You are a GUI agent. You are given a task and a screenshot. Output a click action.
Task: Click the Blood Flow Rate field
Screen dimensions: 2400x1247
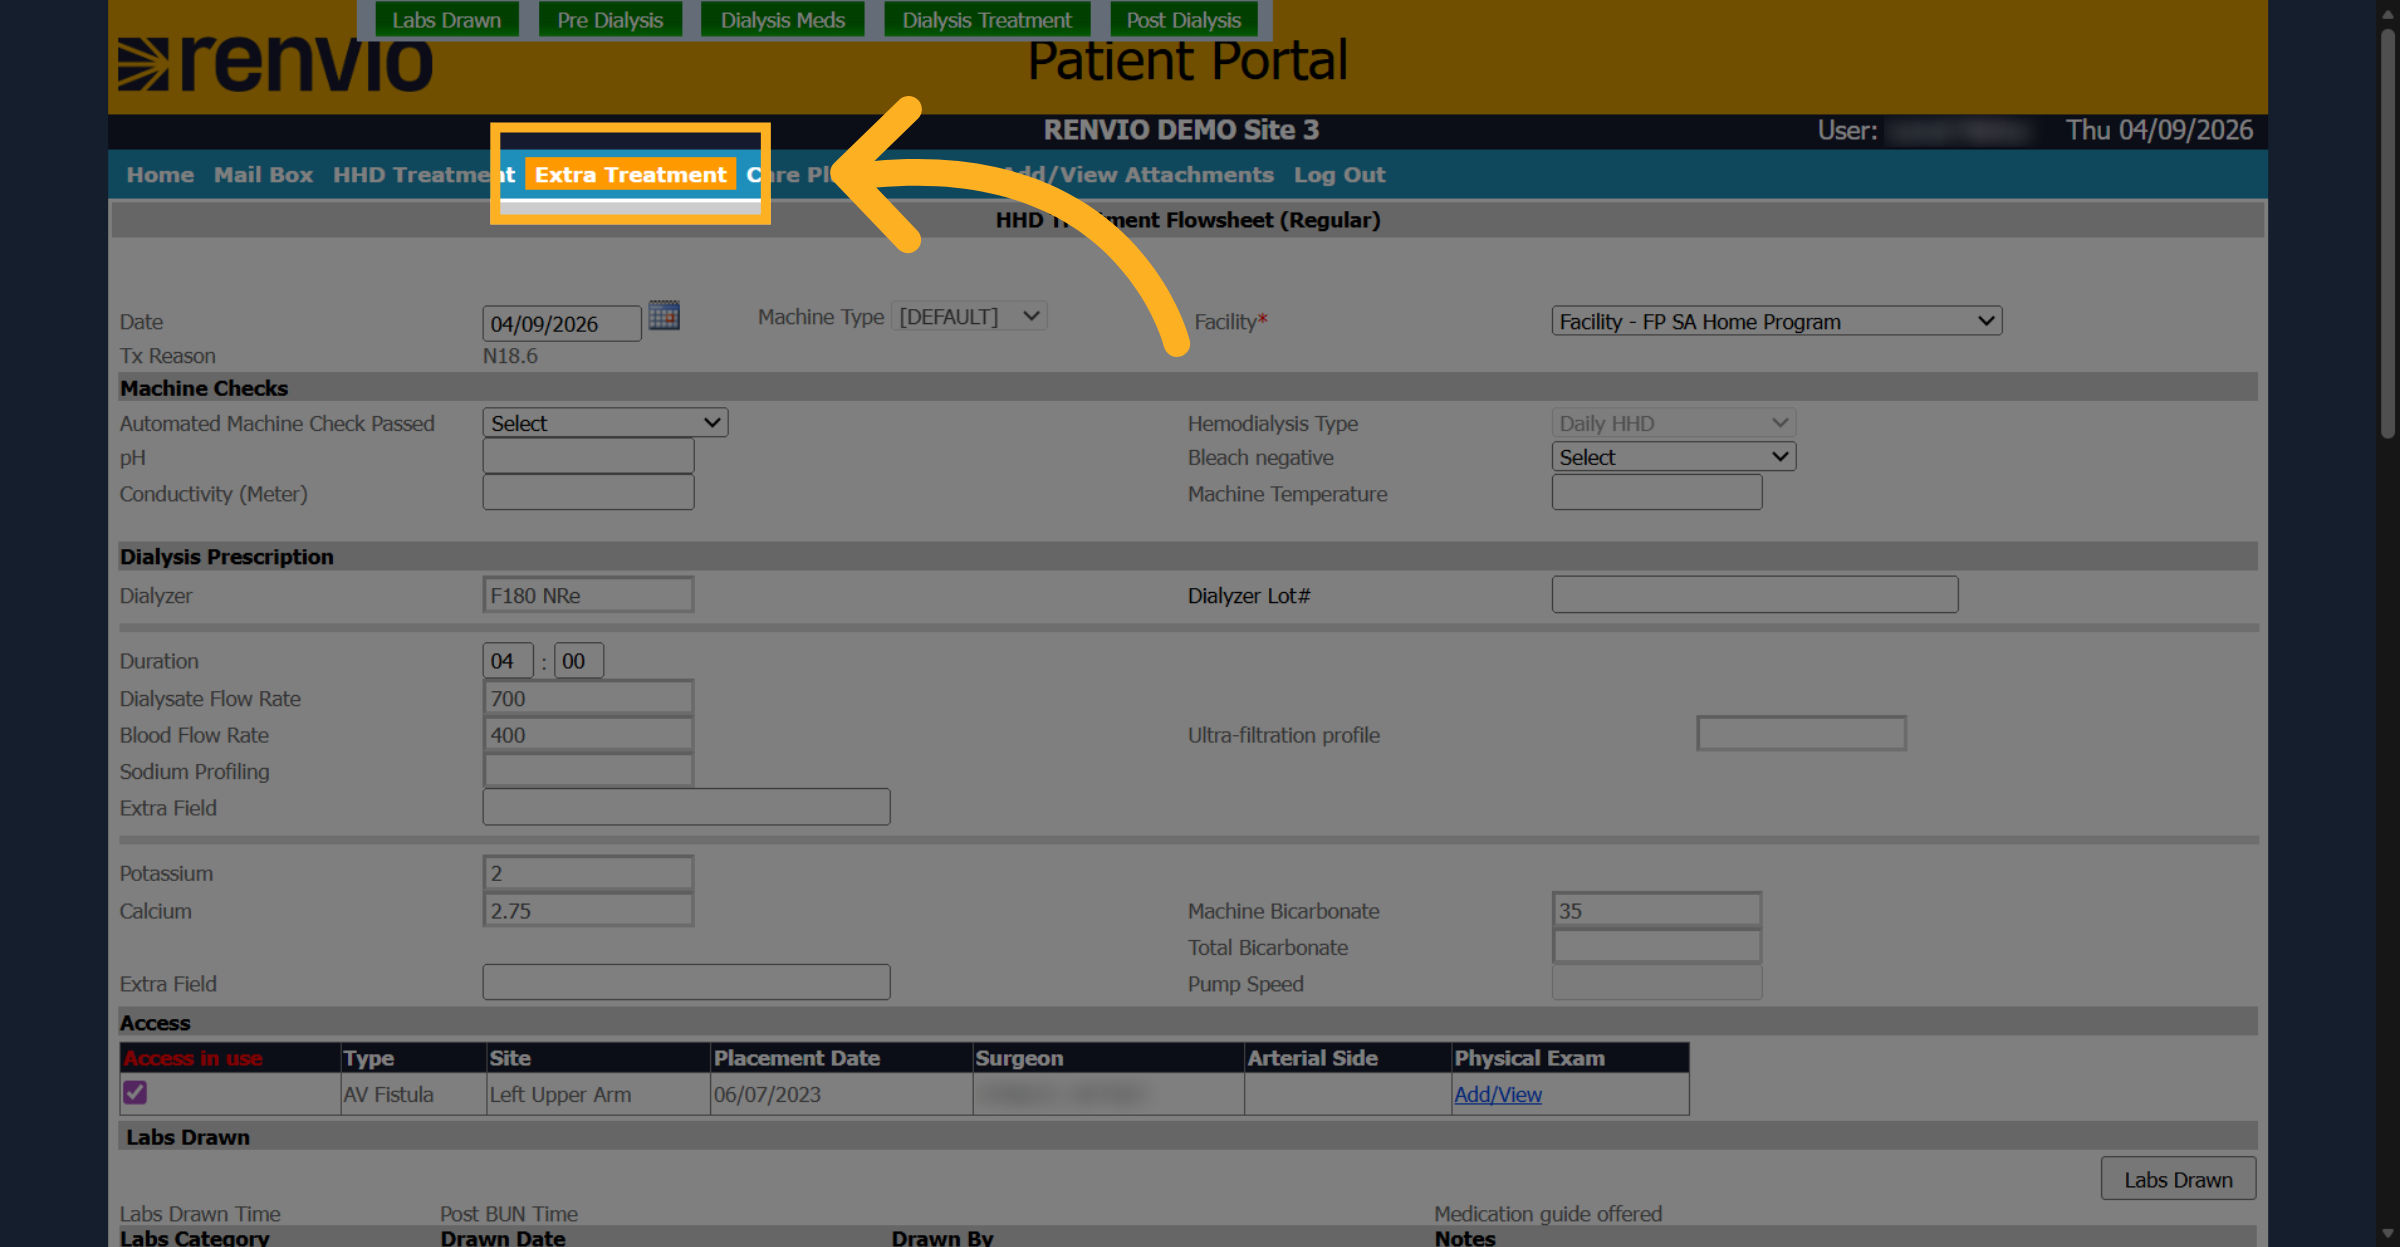coord(588,735)
